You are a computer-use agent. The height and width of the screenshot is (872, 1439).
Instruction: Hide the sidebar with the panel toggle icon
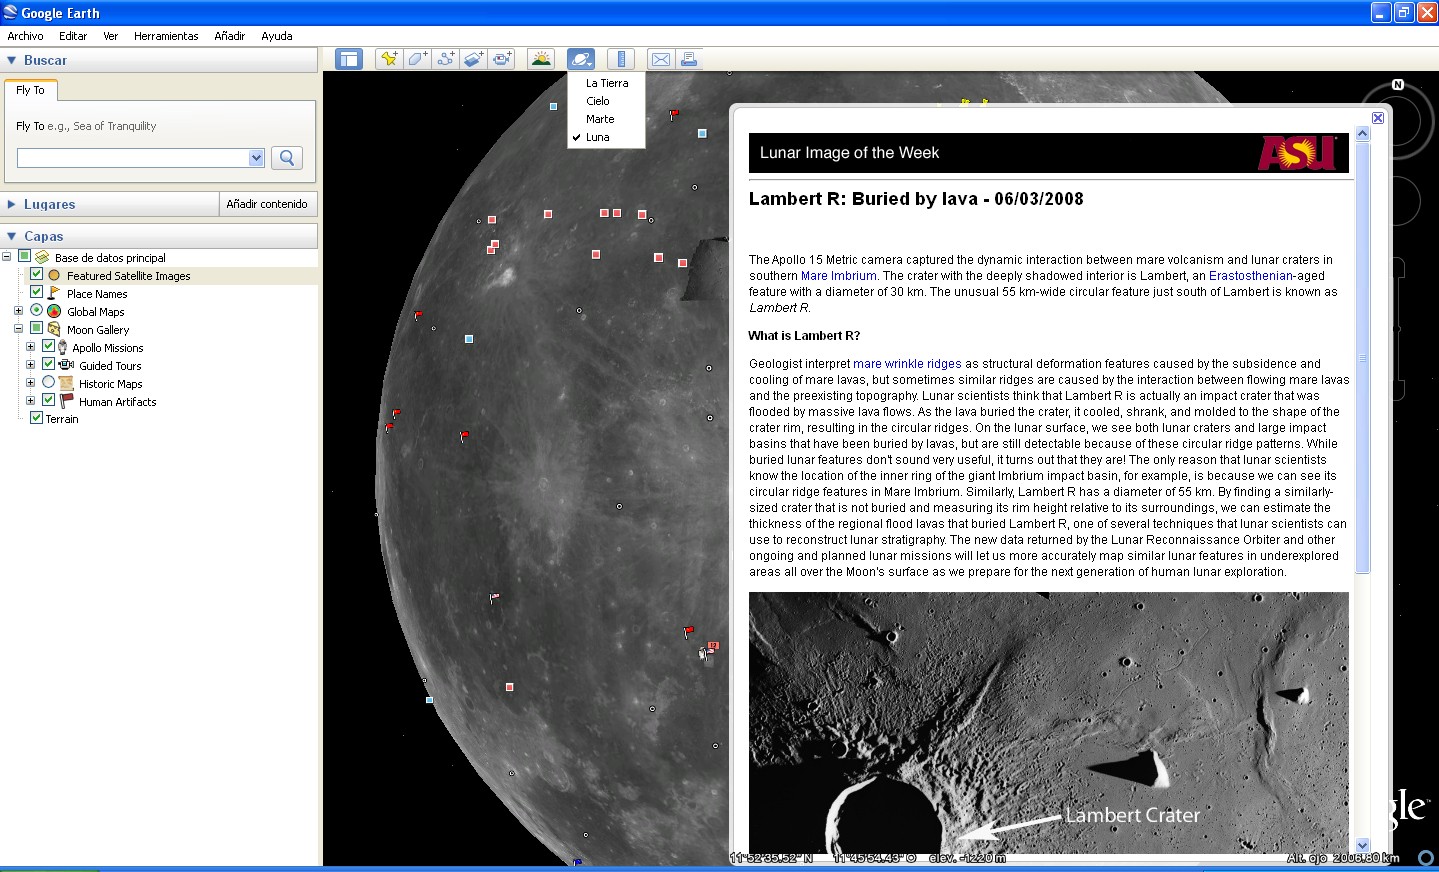click(348, 59)
